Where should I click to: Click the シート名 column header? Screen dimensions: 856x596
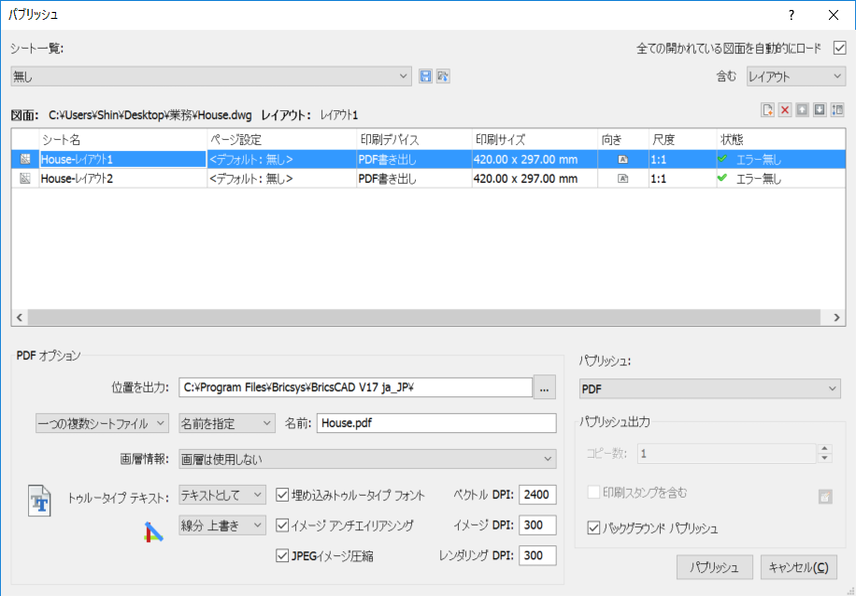(x=123, y=140)
